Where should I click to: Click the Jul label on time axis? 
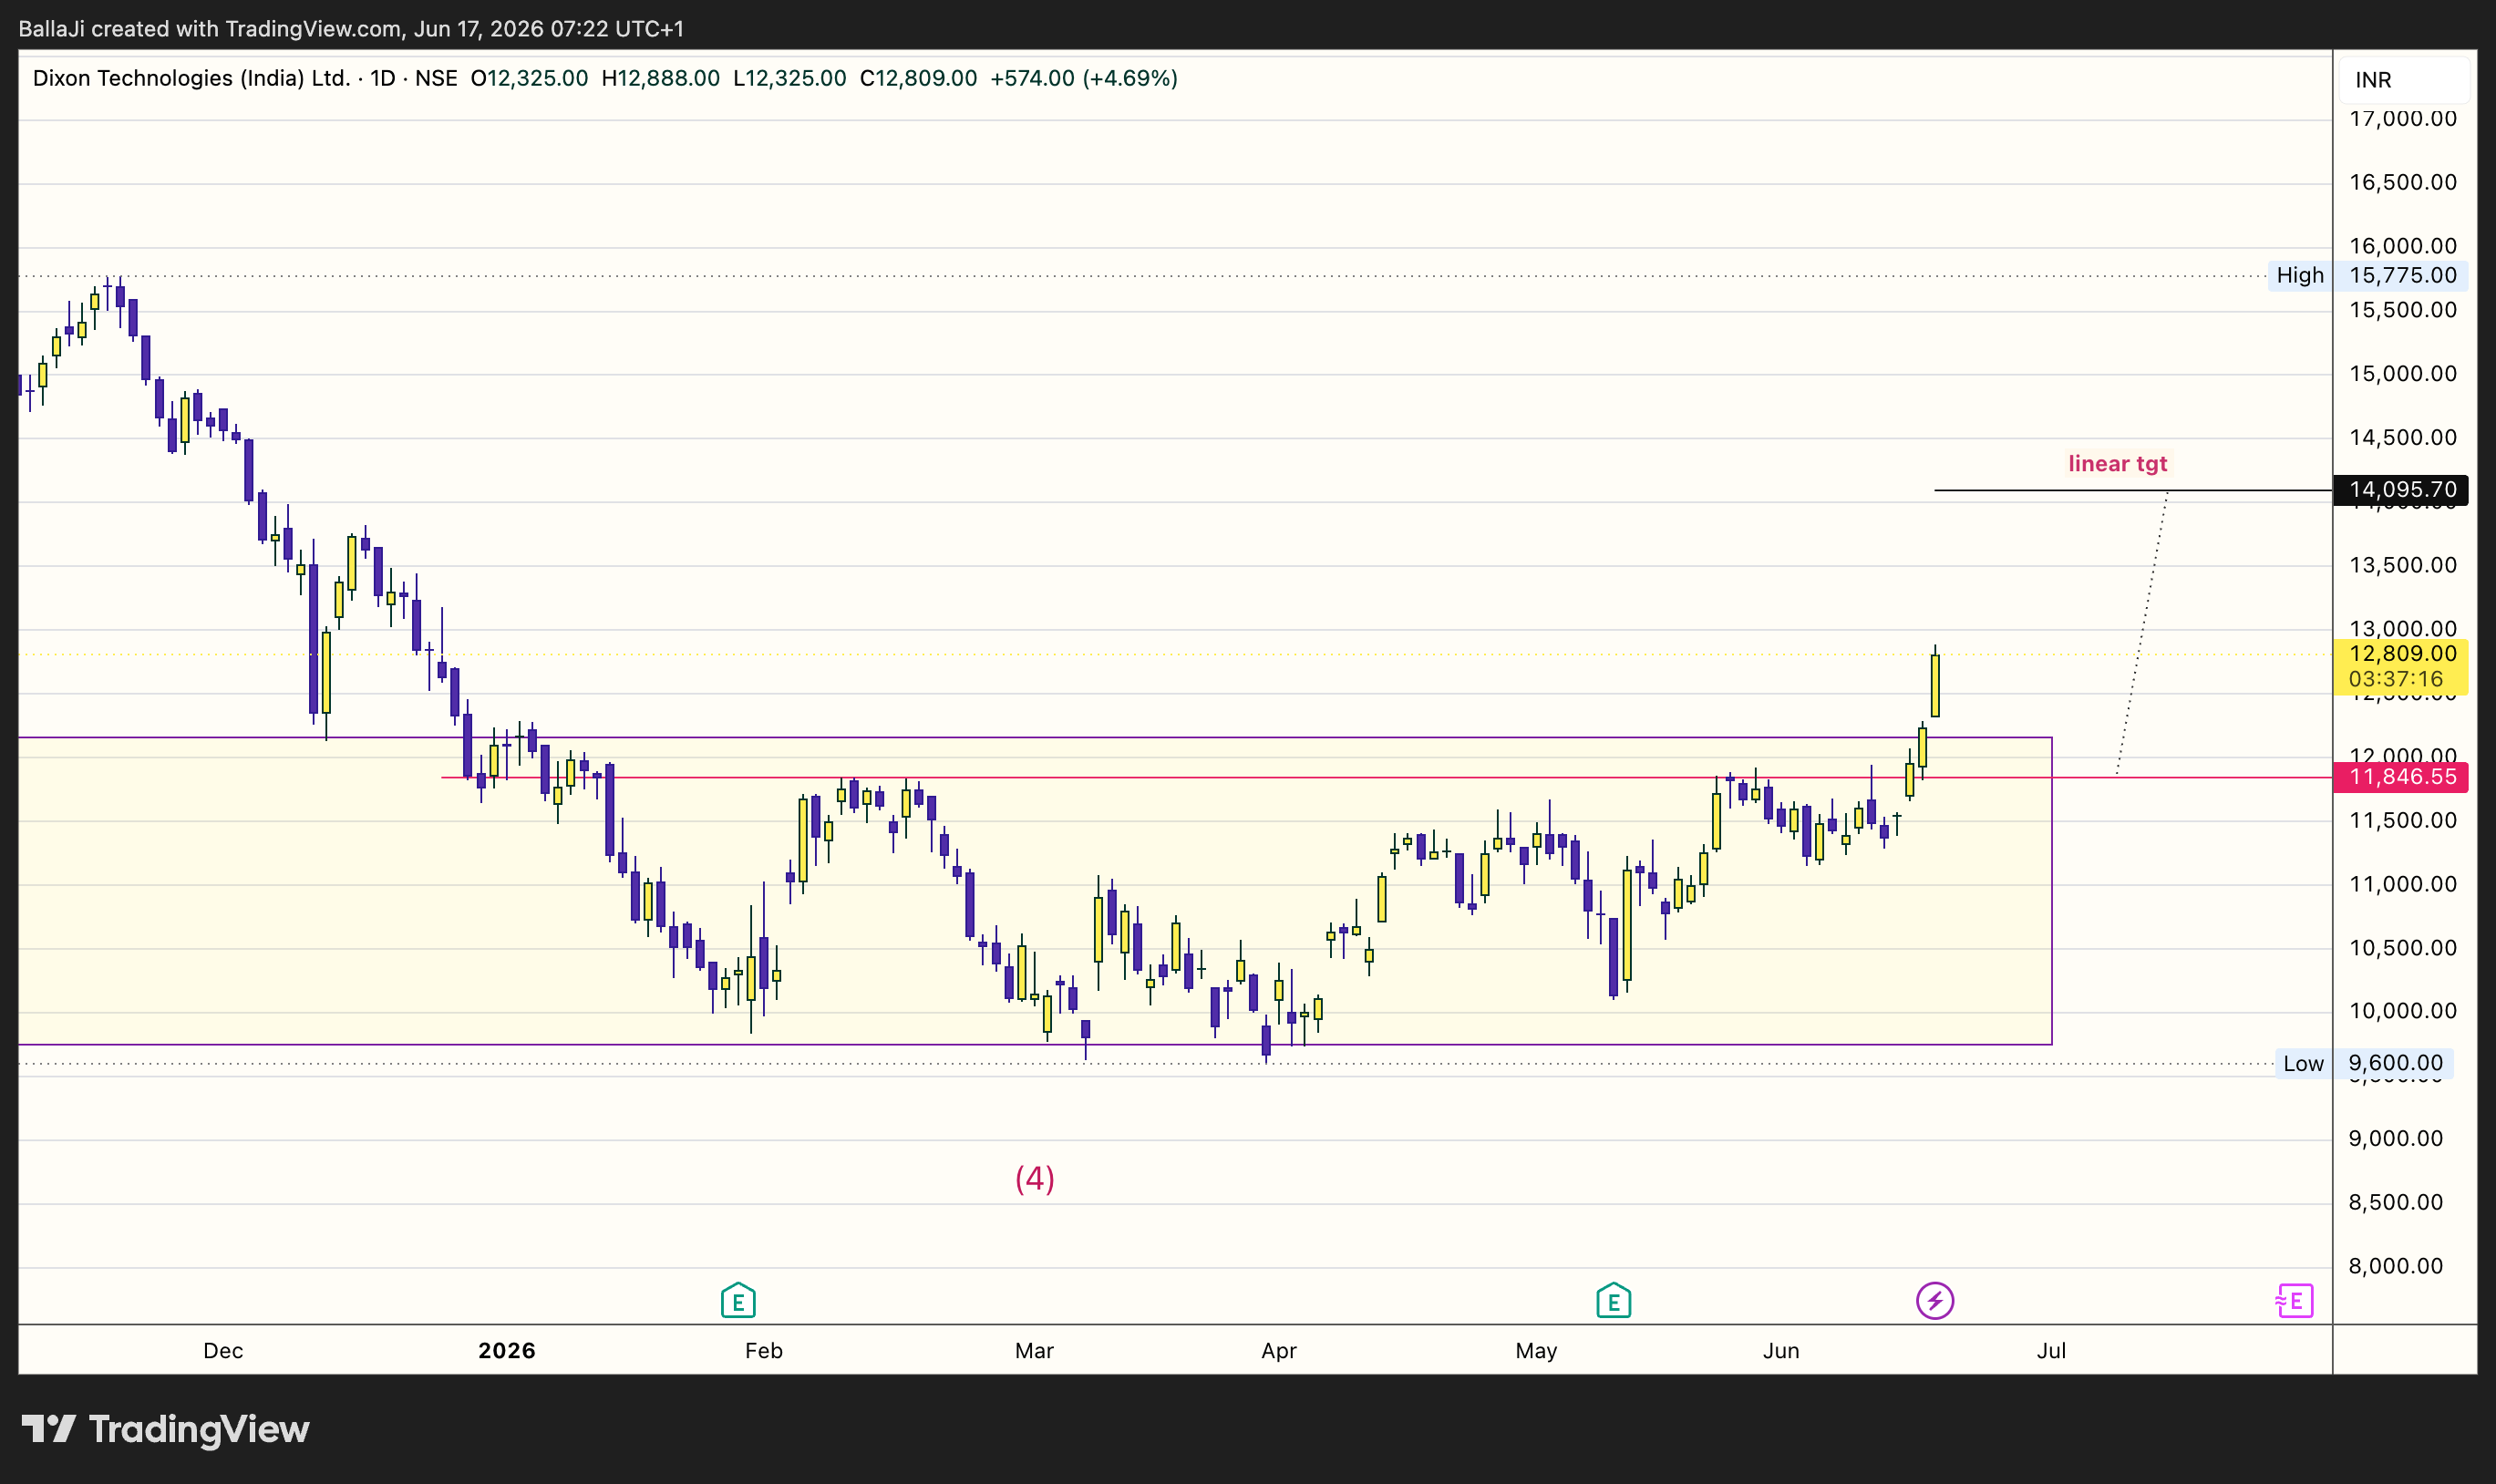(2051, 1351)
